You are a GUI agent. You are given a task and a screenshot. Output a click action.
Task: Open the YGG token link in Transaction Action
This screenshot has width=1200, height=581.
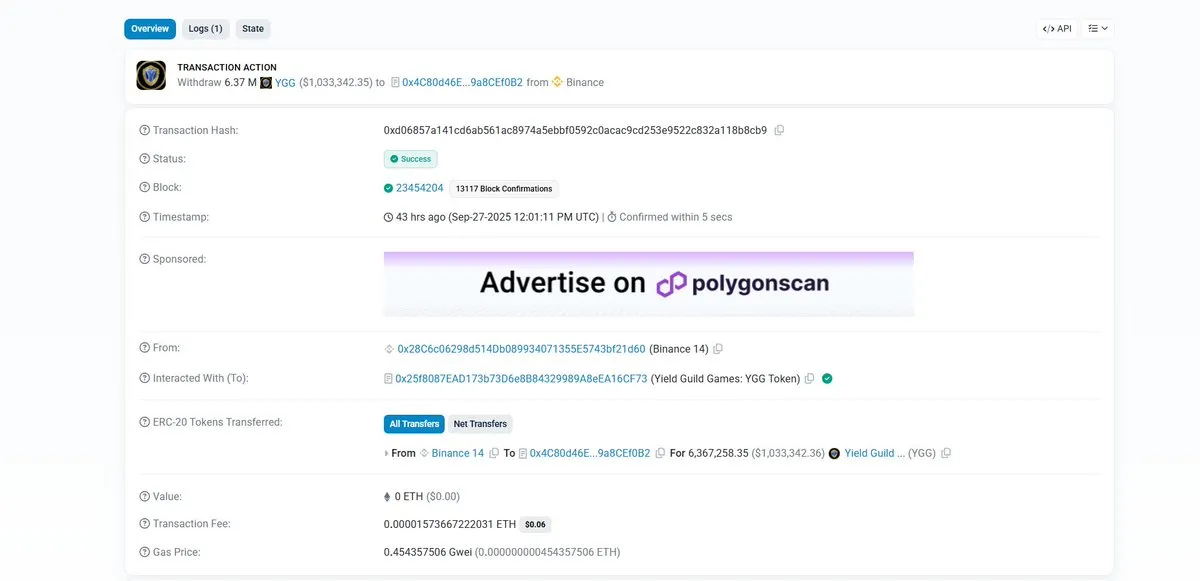pyautogui.click(x=285, y=82)
